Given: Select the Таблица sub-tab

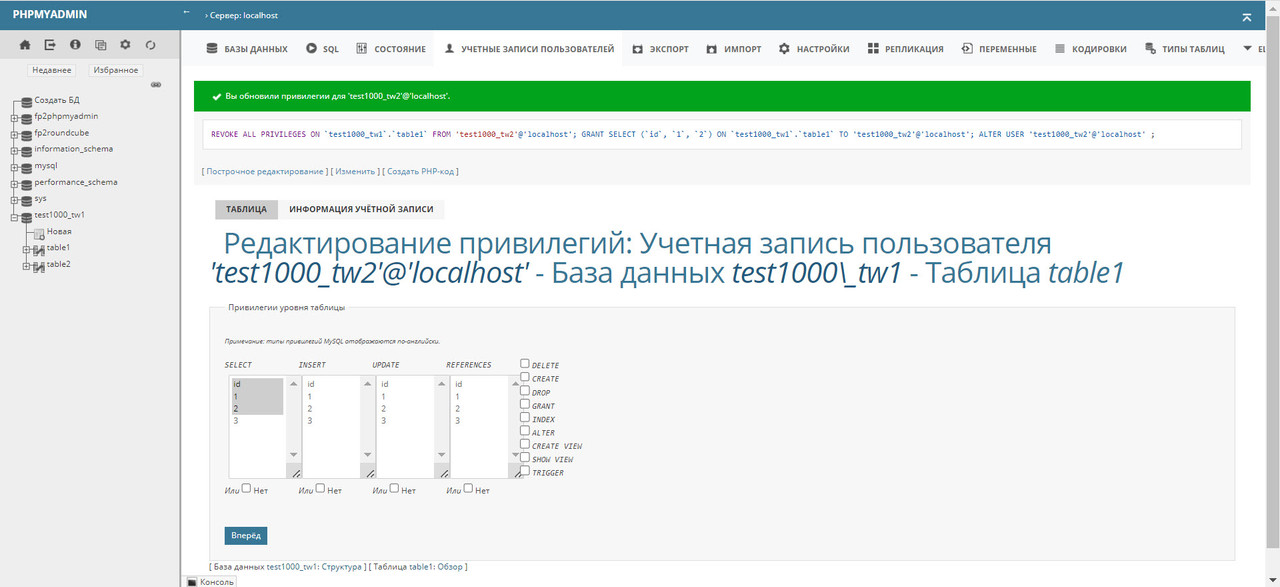Looking at the screenshot, I should click(x=246, y=209).
